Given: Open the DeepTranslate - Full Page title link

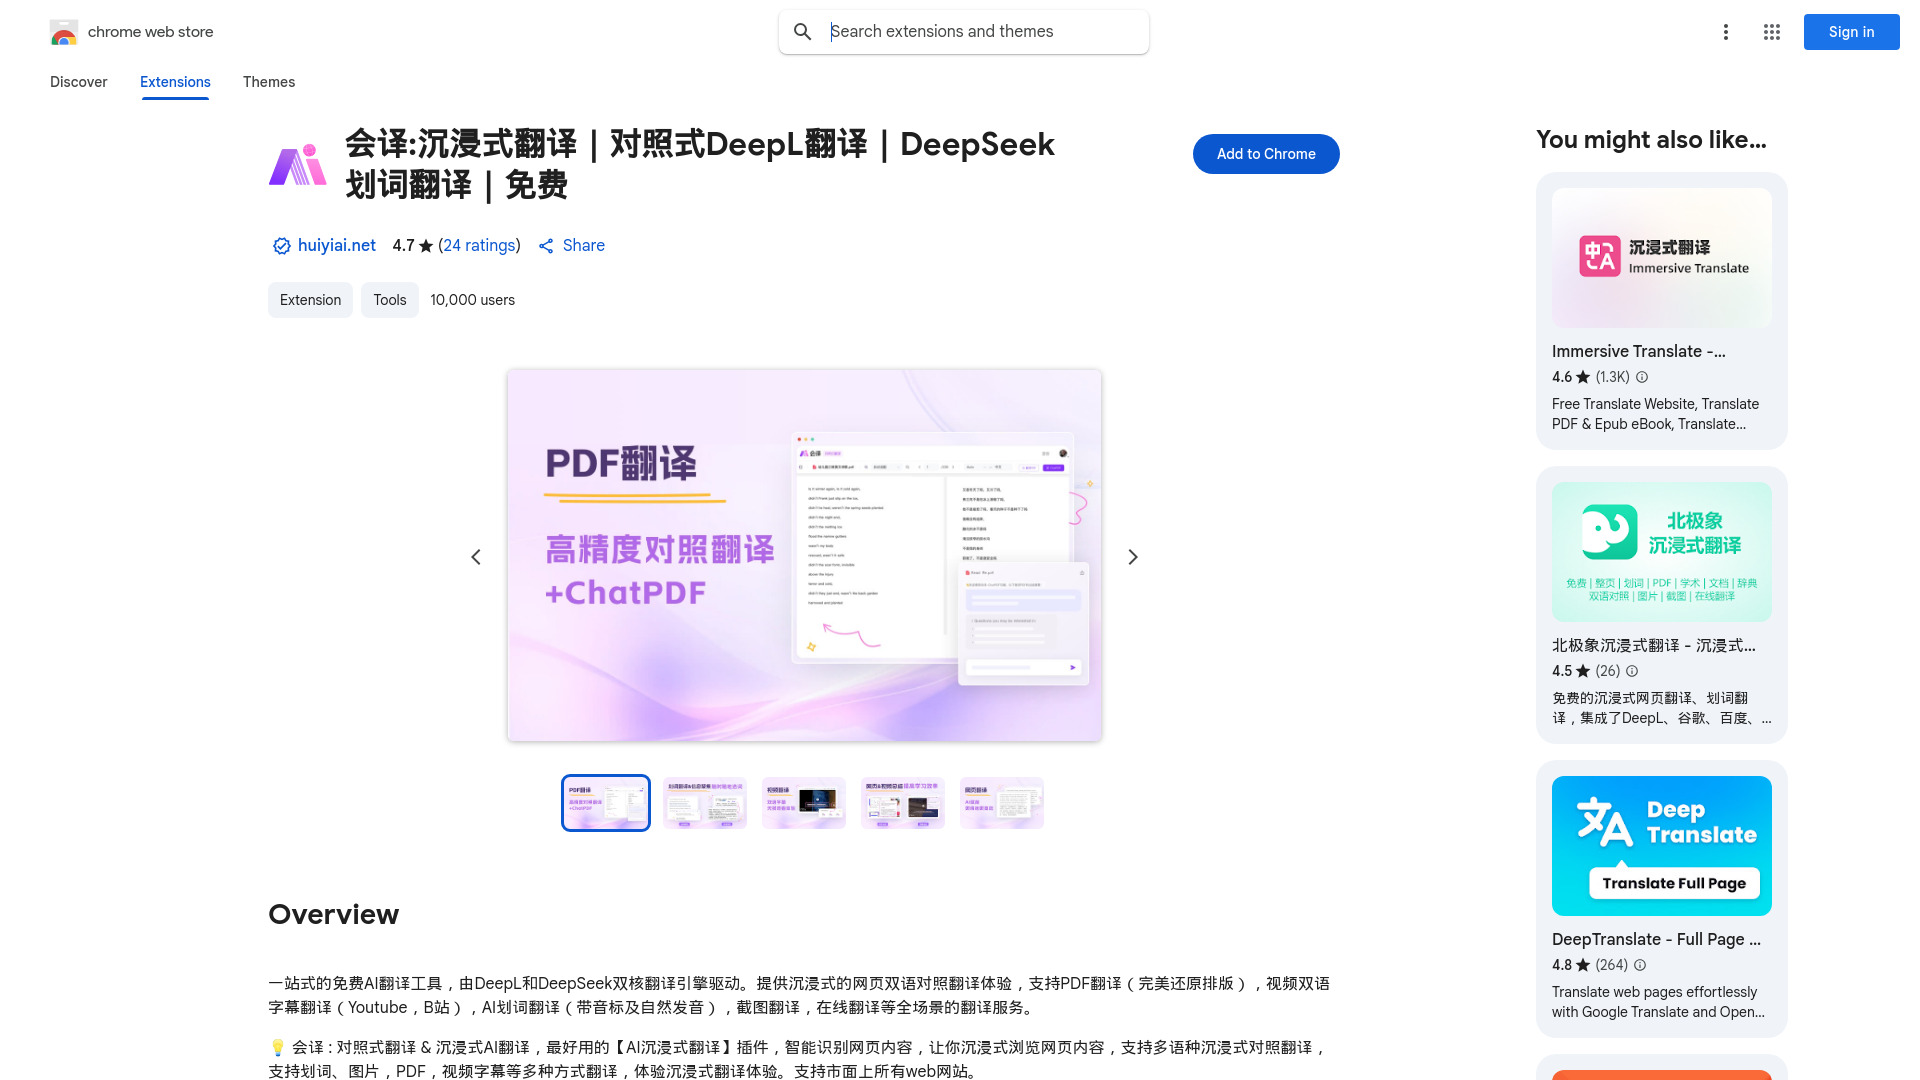Looking at the screenshot, I should click(1657, 939).
